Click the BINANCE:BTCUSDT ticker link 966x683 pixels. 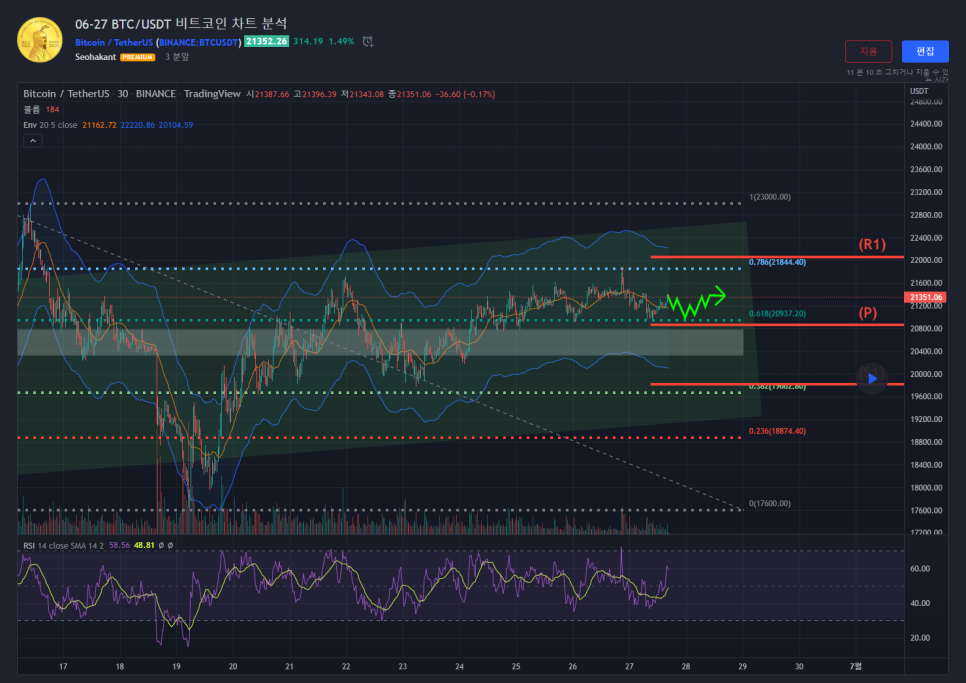coord(200,42)
